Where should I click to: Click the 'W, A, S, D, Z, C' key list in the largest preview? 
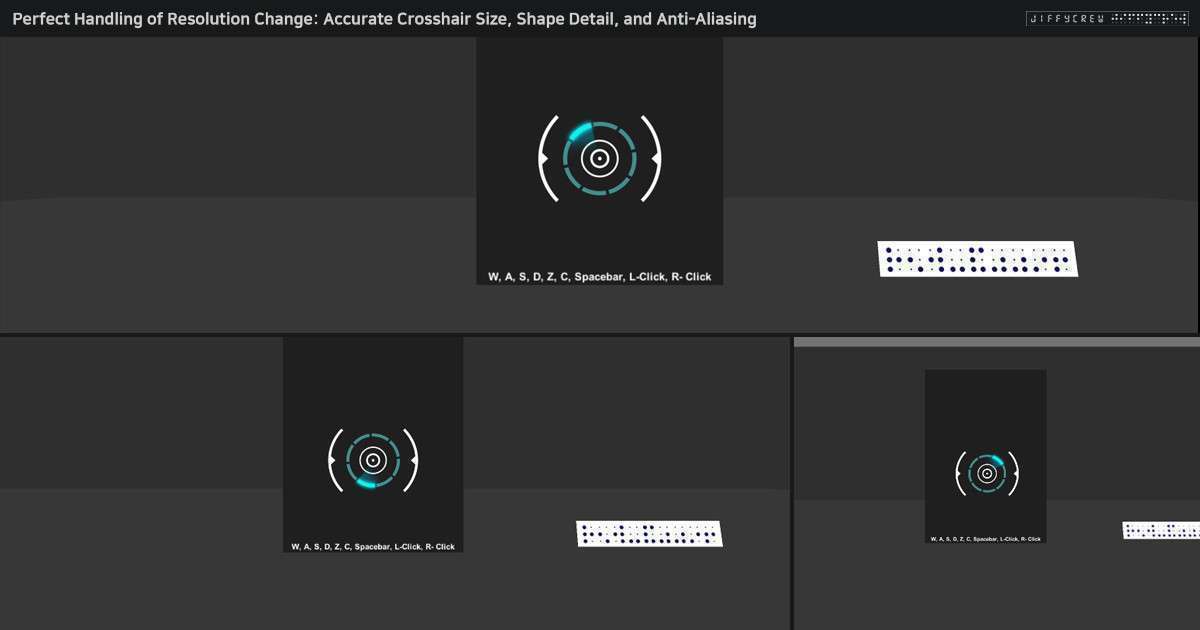pyautogui.click(x=600, y=276)
